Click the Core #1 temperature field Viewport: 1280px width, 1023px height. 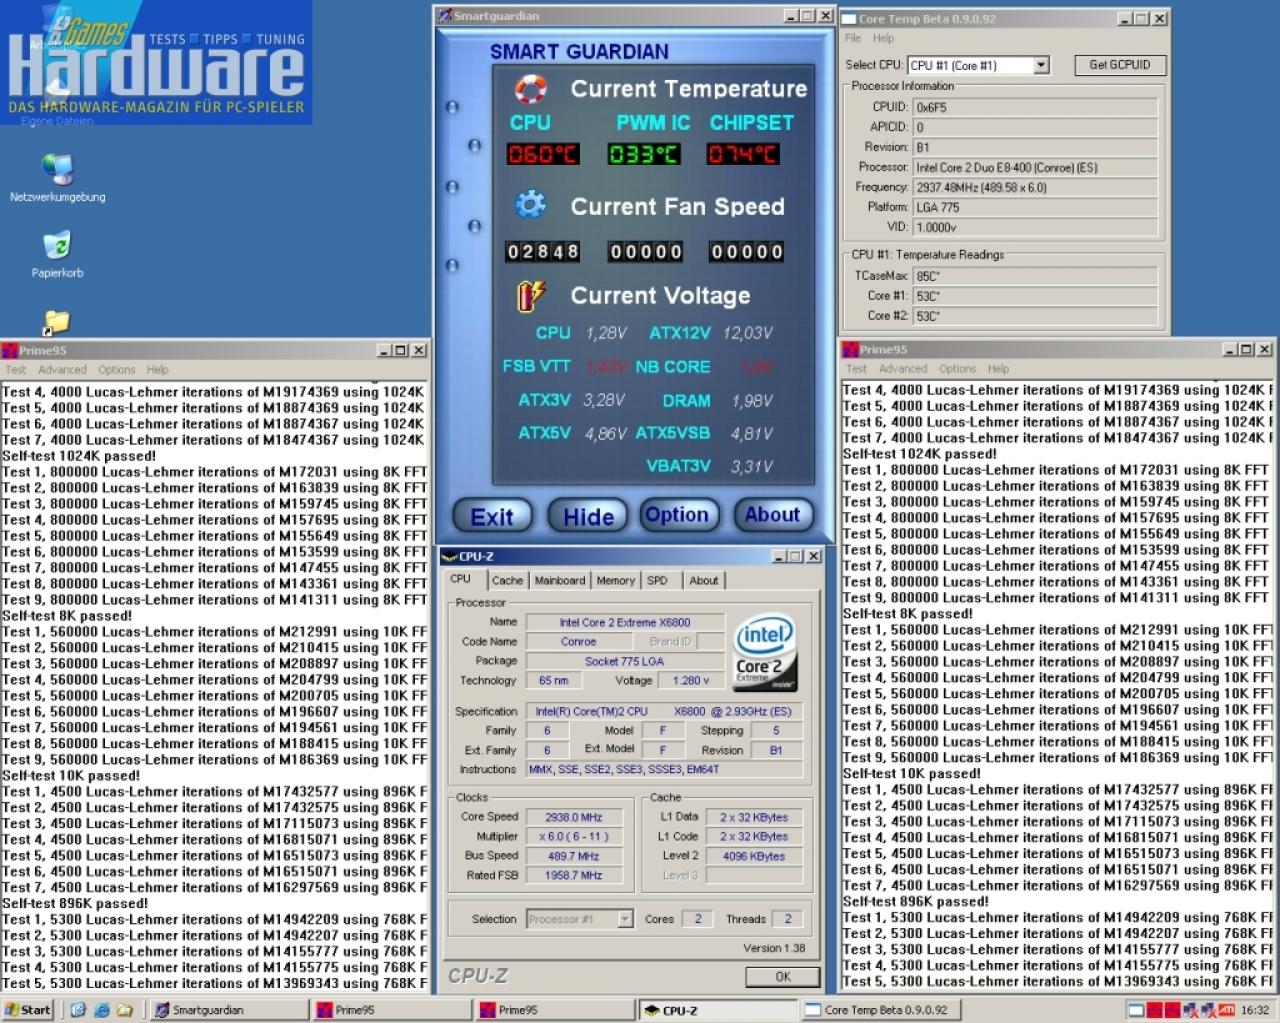[x=1035, y=296]
